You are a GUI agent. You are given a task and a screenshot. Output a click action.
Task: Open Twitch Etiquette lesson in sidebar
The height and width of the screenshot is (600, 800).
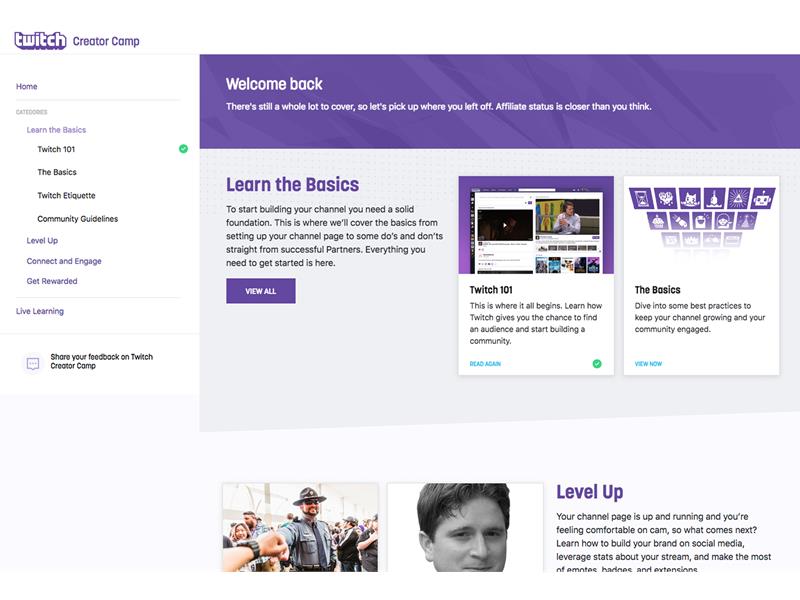pos(66,195)
